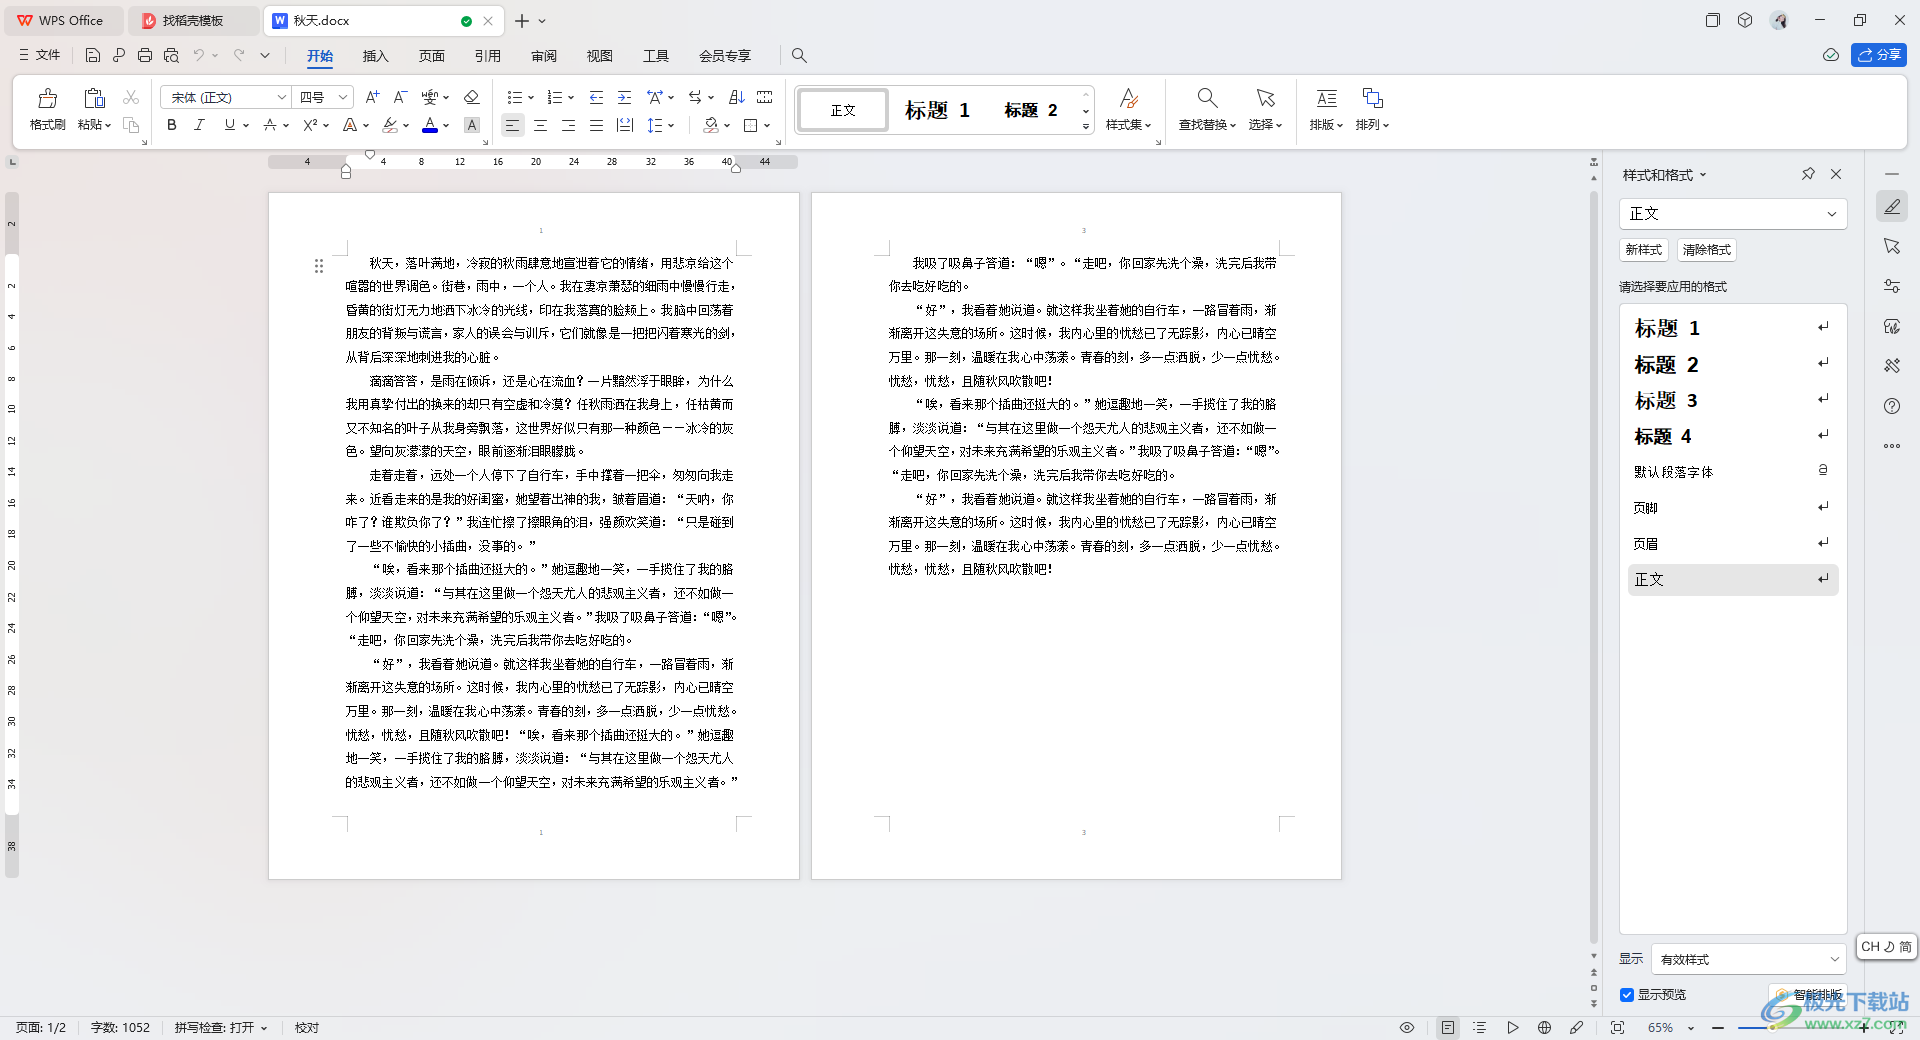Image resolution: width=1920 pixels, height=1040 pixels.
Task: Click the vertical document scrollbar
Action: pyautogui.click(x=1594, y=565)
